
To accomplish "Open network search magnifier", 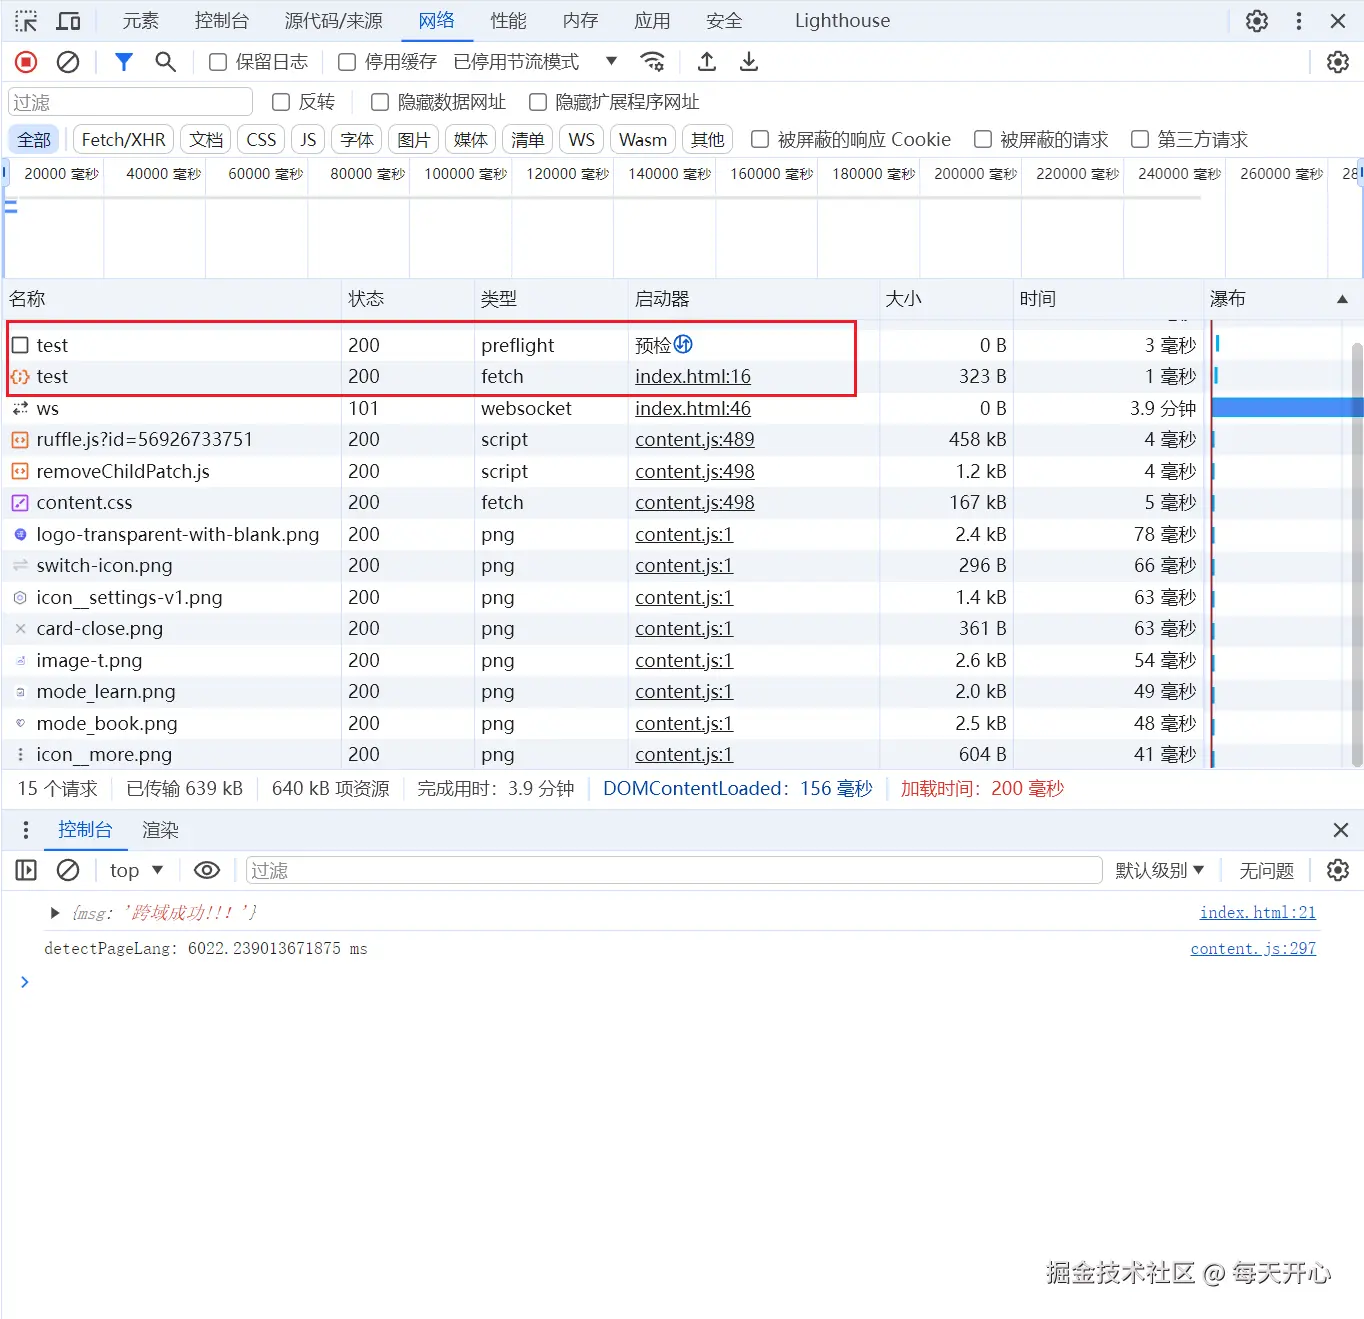I will pos(166,62).
